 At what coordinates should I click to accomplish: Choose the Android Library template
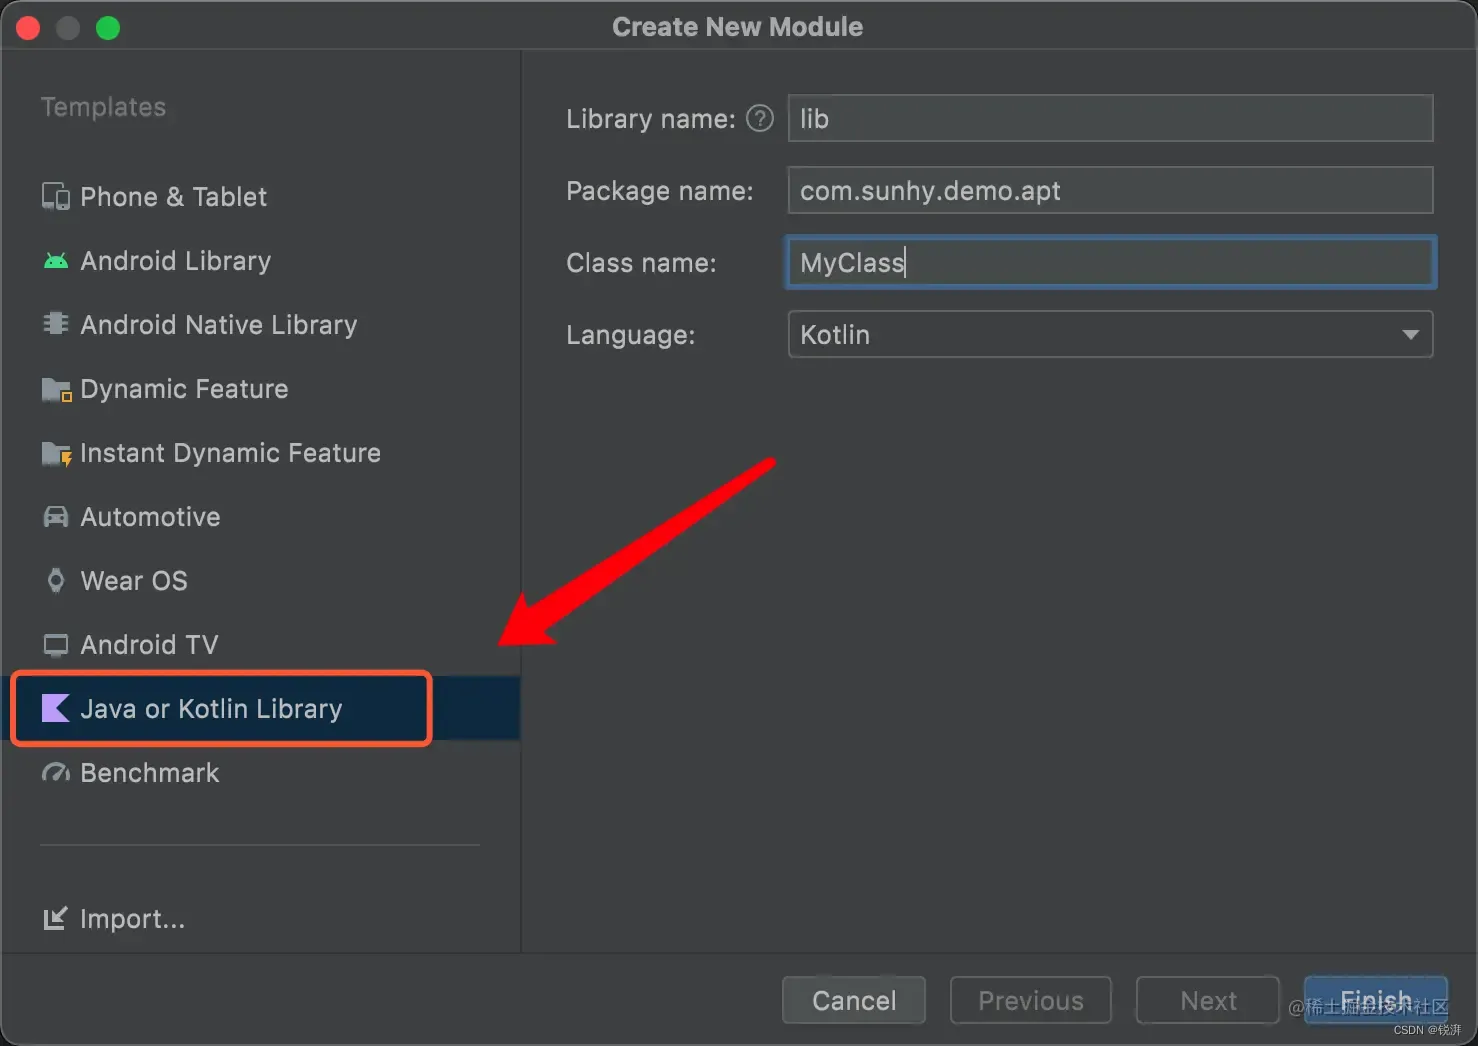pyautogui.click(x=261, y=261)
